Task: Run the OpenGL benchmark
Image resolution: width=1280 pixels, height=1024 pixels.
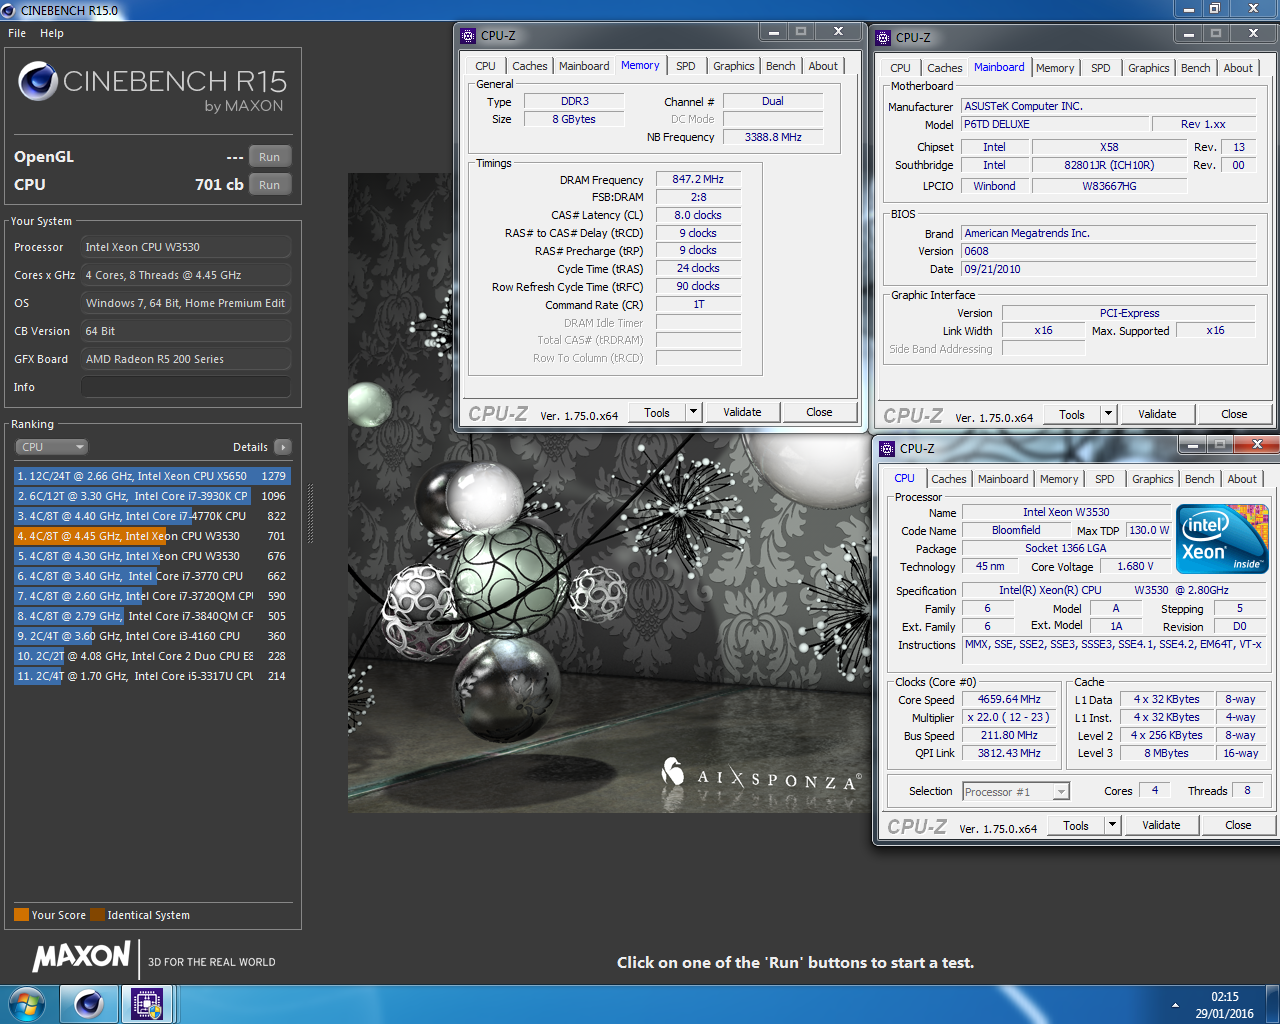Action: pyautogui.click(x=270, y=157)
